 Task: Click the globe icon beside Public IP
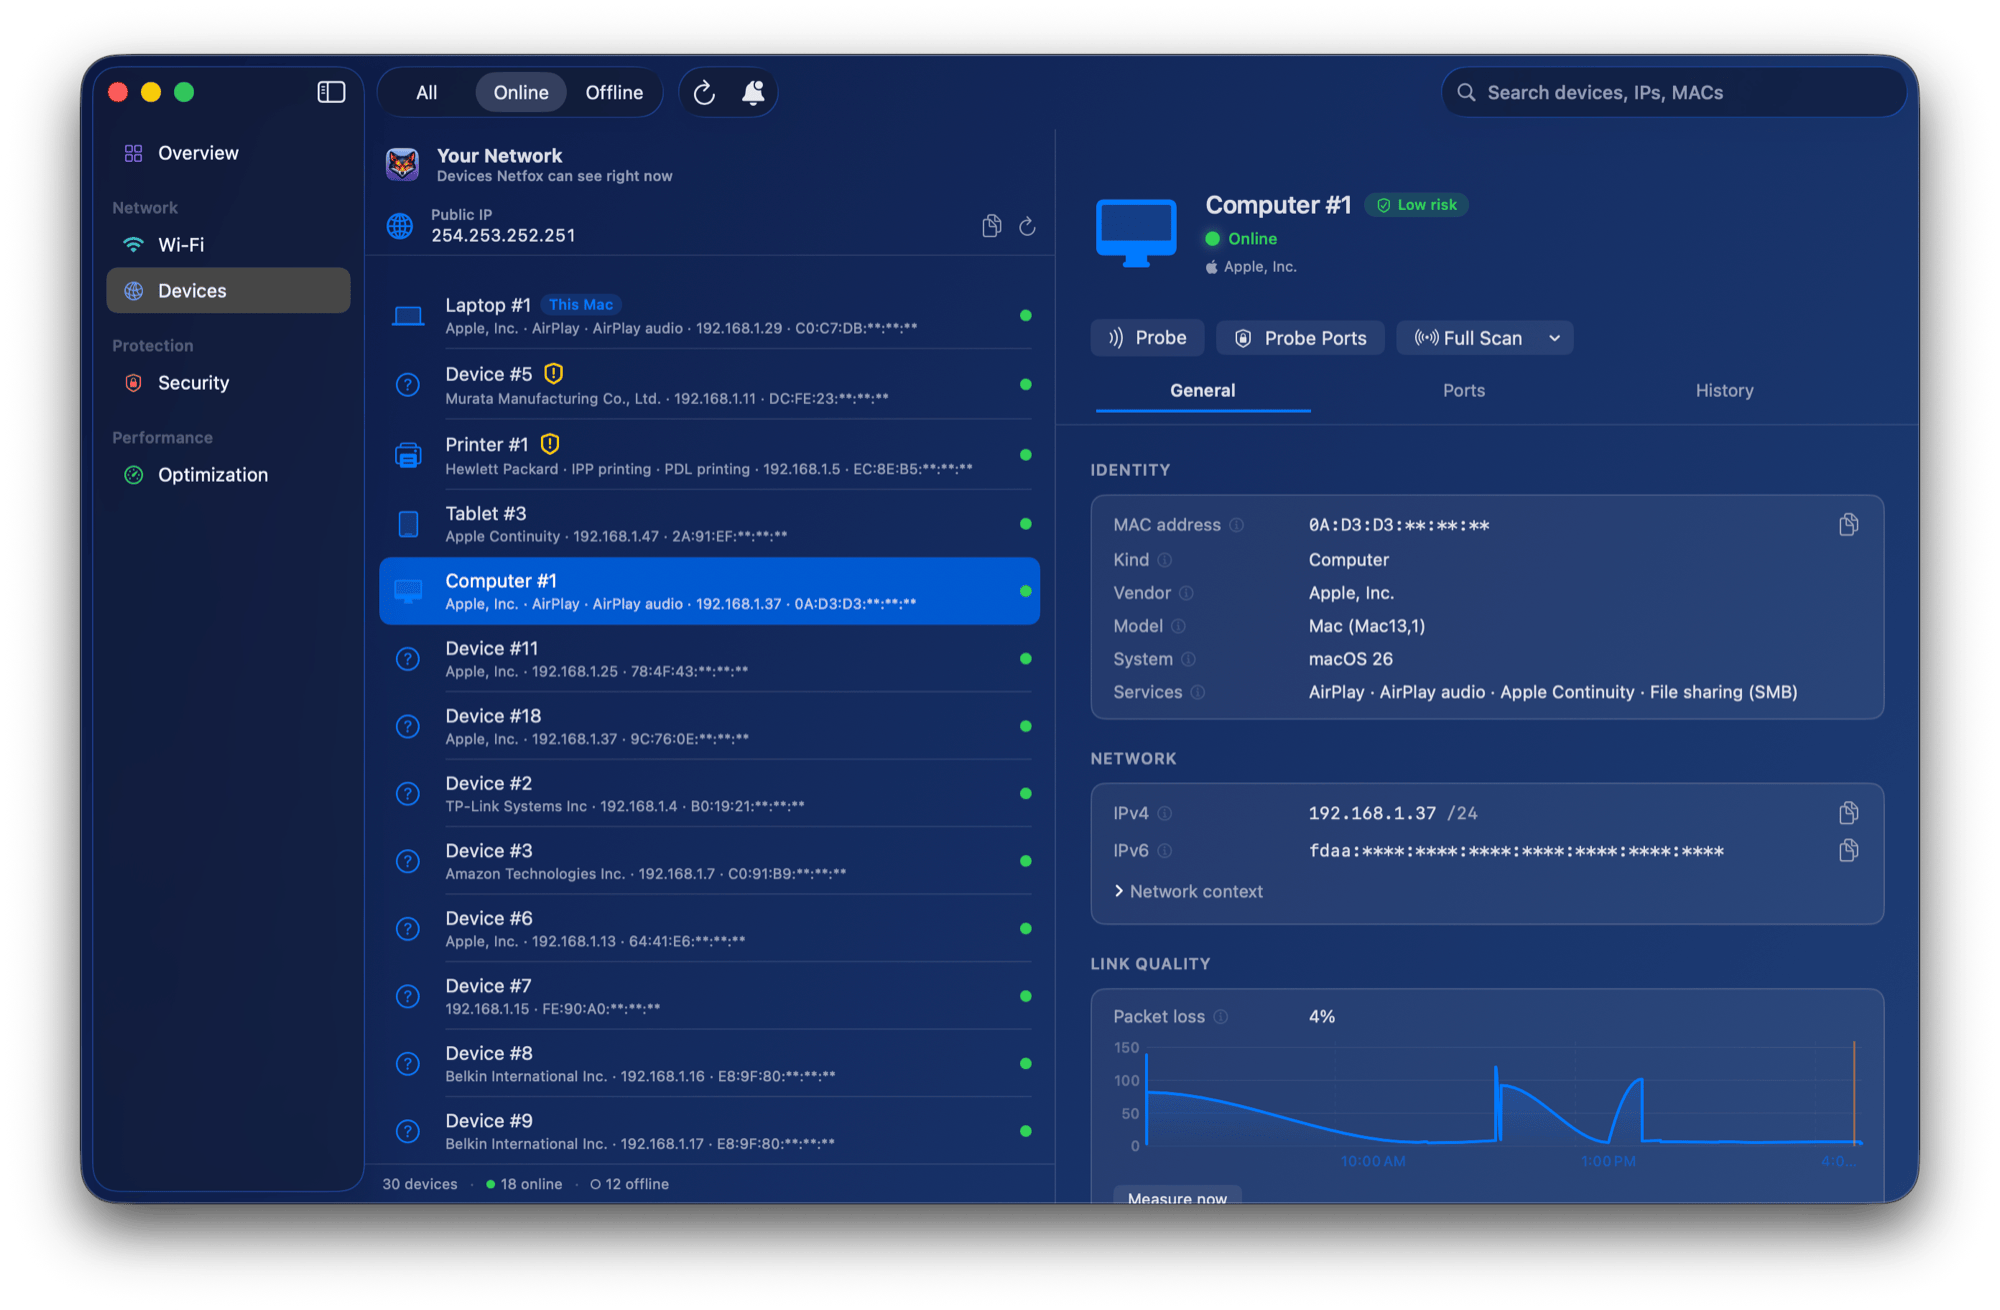[x=400, y=226]
